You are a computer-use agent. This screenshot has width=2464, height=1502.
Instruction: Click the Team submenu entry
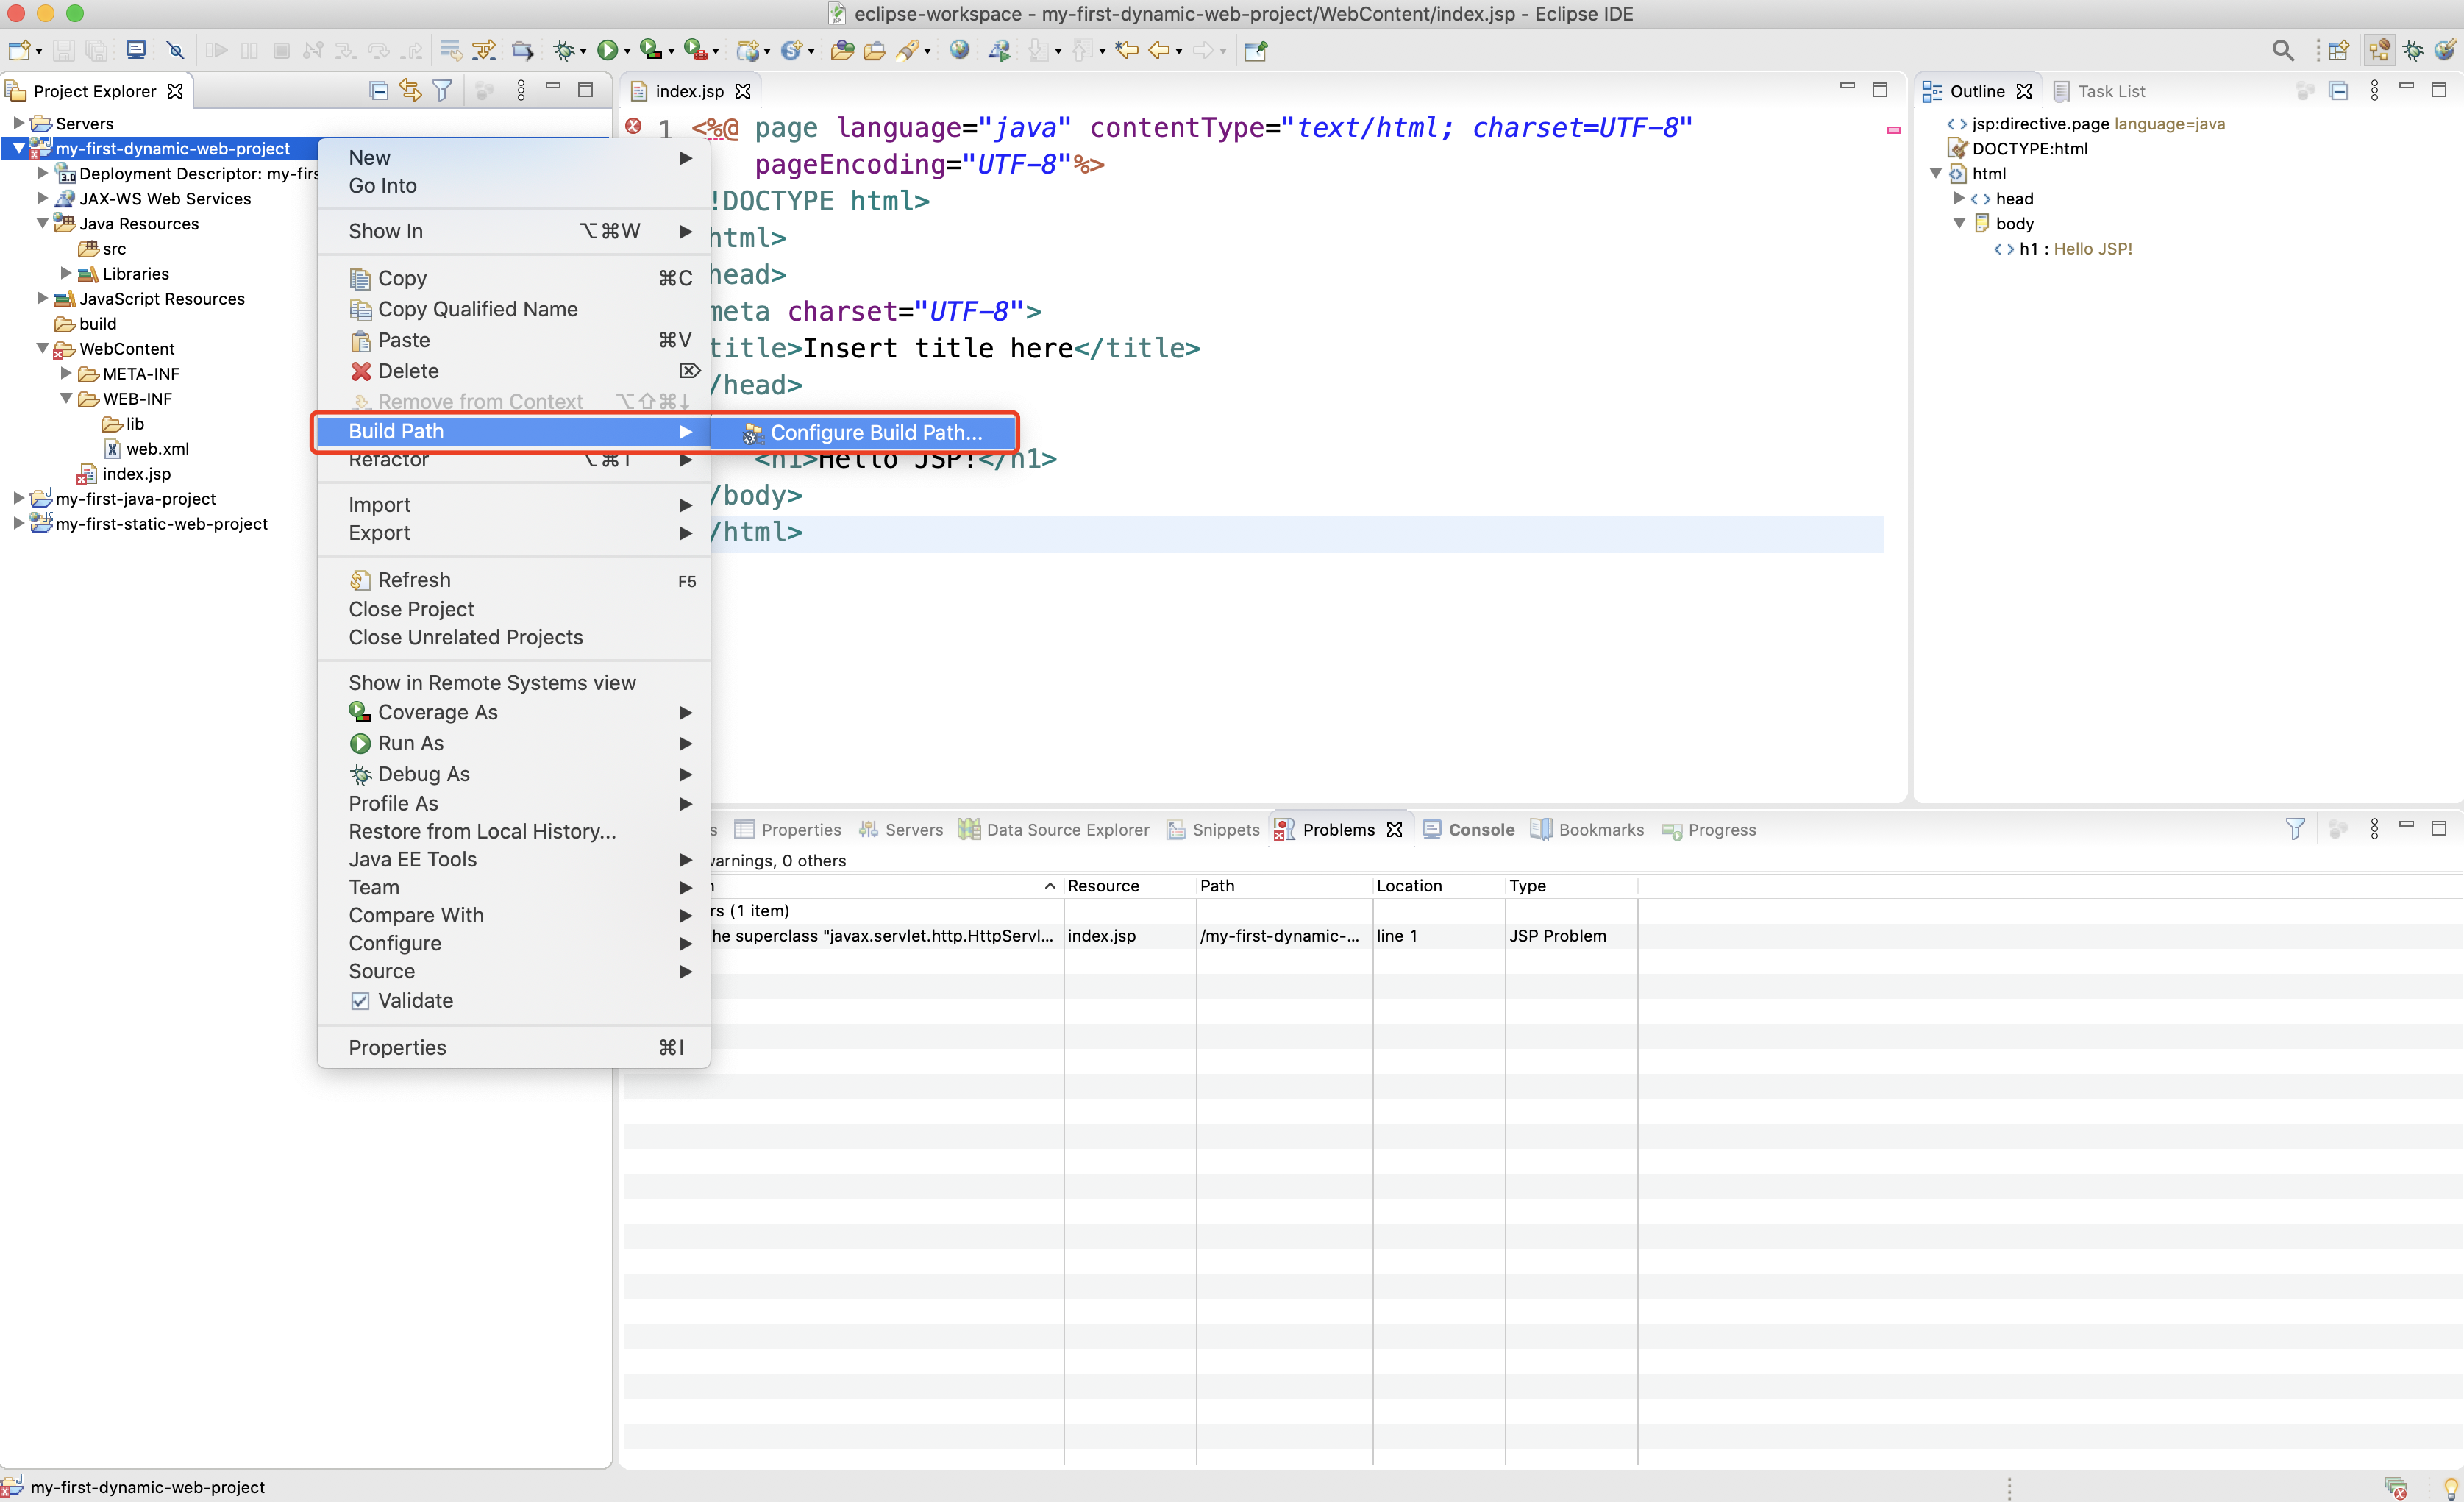[514, 887]
